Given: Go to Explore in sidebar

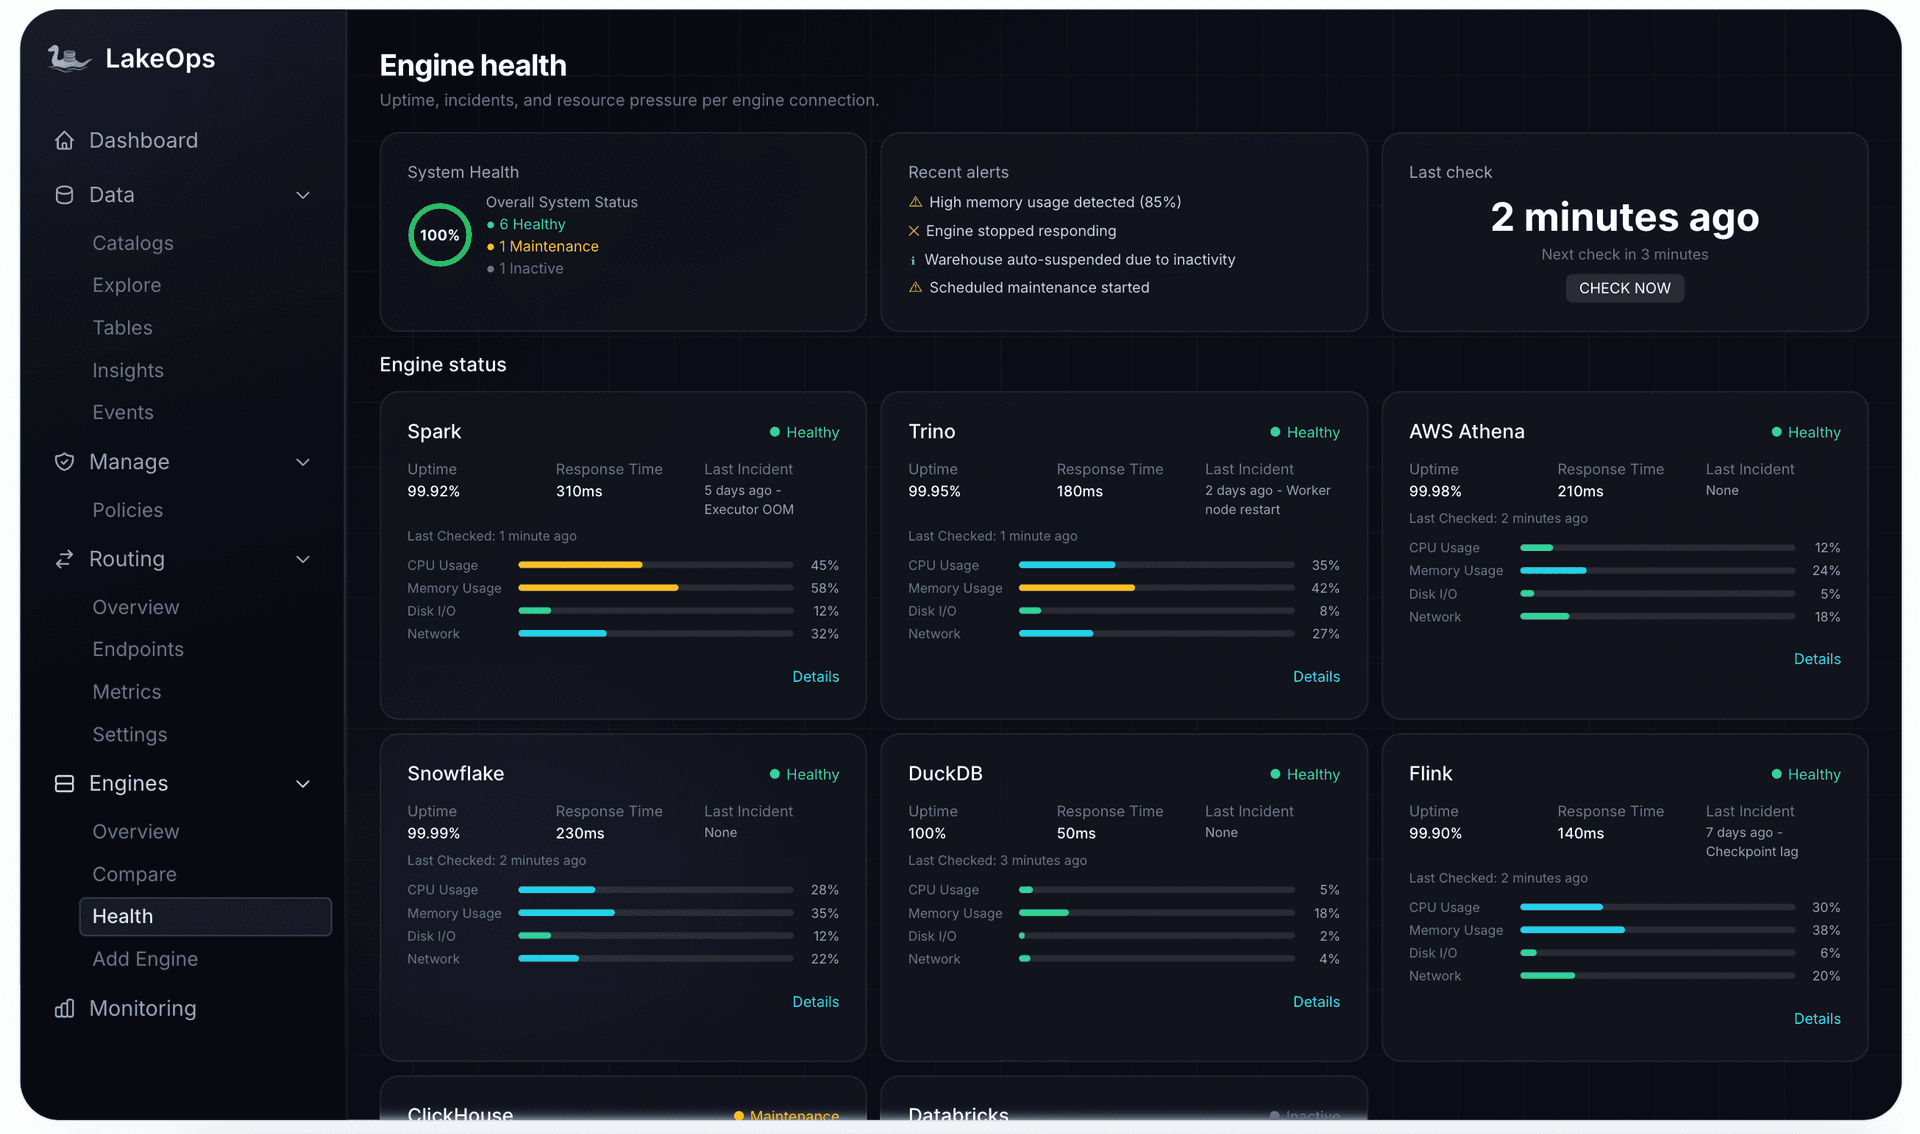Looking at the screenshot, I should [127, 285].
